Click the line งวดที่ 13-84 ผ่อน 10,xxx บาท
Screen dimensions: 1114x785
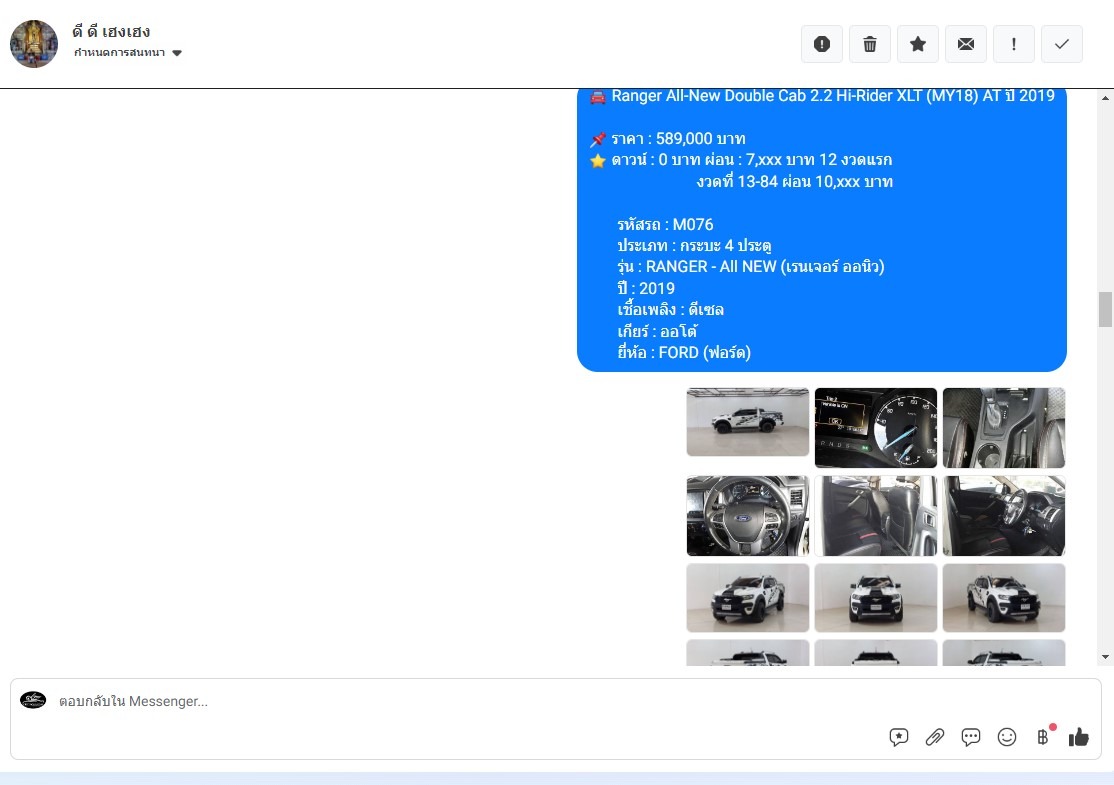pyautogui.click(x=794, y=182)
